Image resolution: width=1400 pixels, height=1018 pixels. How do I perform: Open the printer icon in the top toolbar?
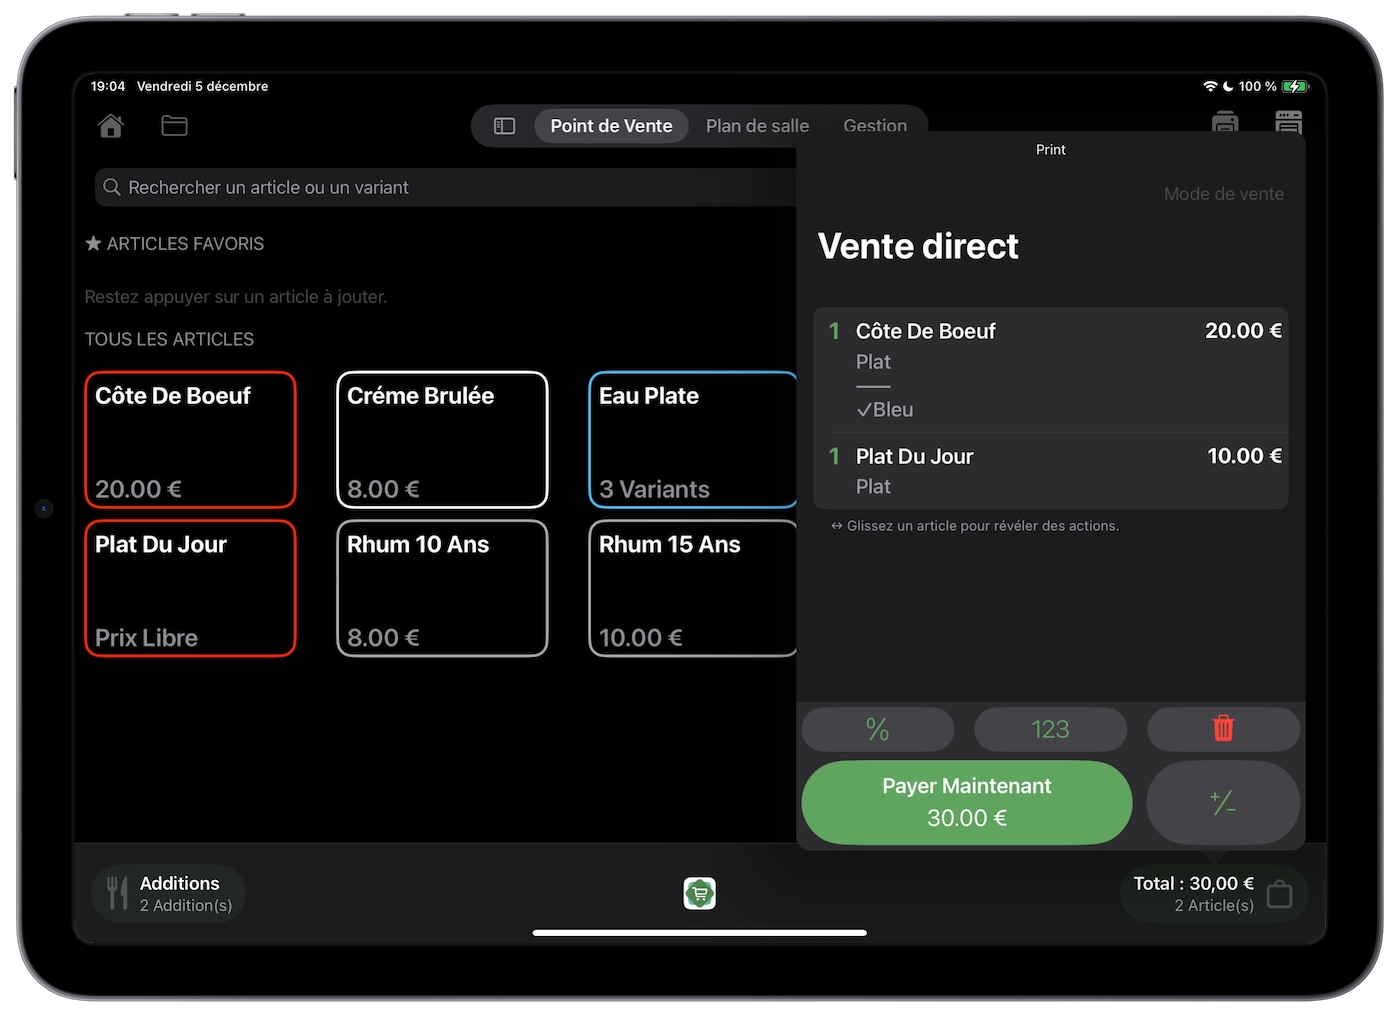coord(1224,124)
